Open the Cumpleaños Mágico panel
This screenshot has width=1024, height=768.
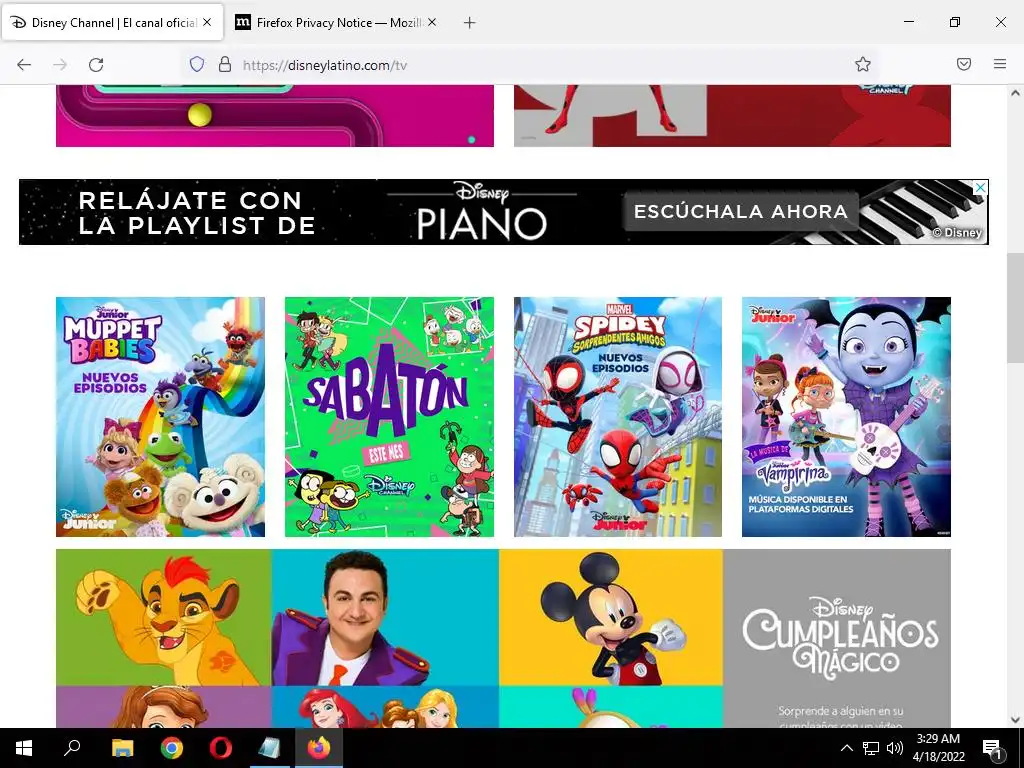(x=837, y=639)
